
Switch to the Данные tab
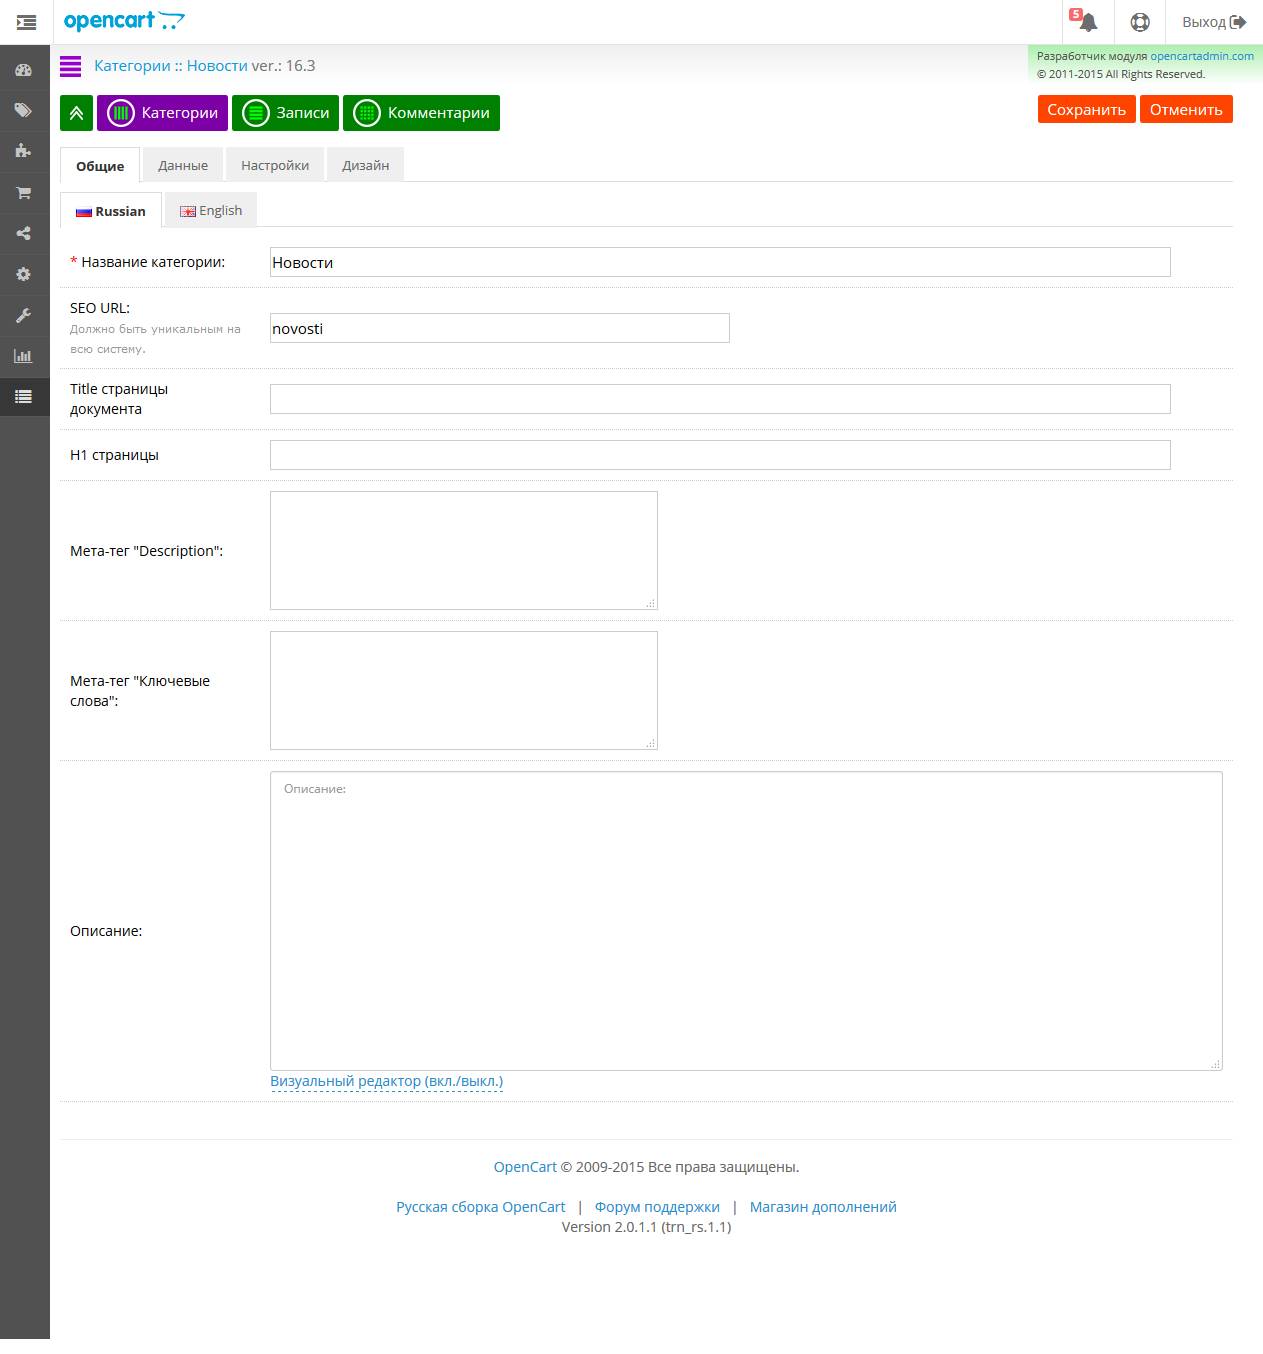coord(183,165)
